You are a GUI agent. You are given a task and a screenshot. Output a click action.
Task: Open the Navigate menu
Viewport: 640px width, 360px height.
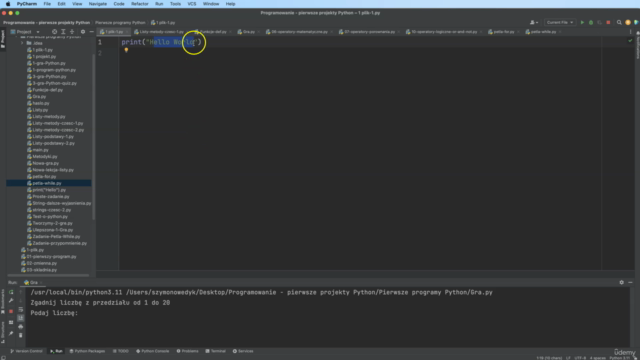pyautogui.click(x=98, y=4)
